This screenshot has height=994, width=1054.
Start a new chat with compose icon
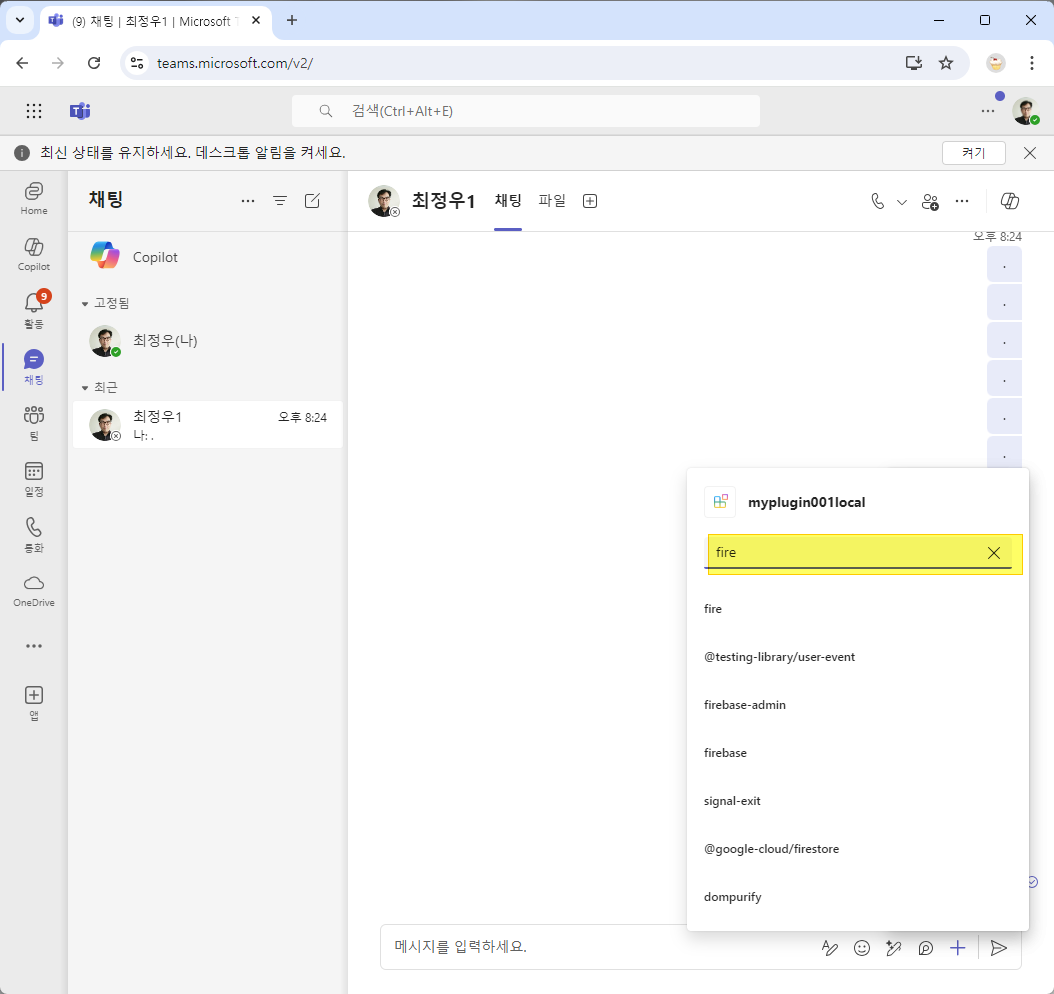pyautogui.click(x=313, y=200)
